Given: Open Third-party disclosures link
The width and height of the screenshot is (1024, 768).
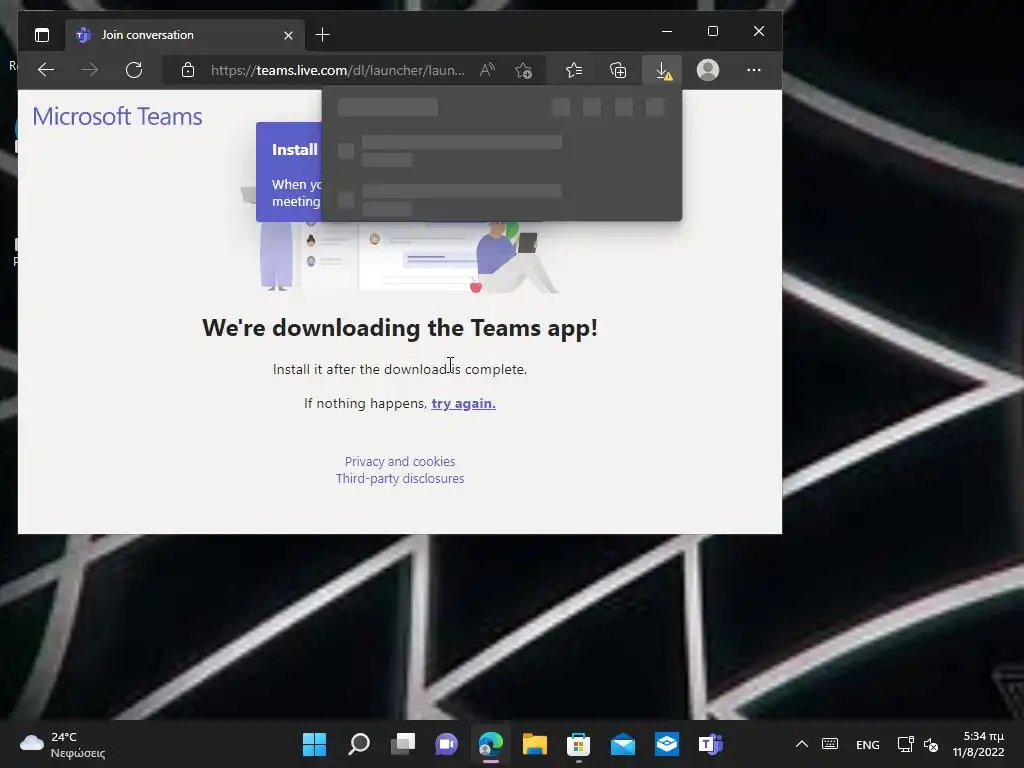Looking at the screenshot, I should pyautogui.click(x=400, y=478).
